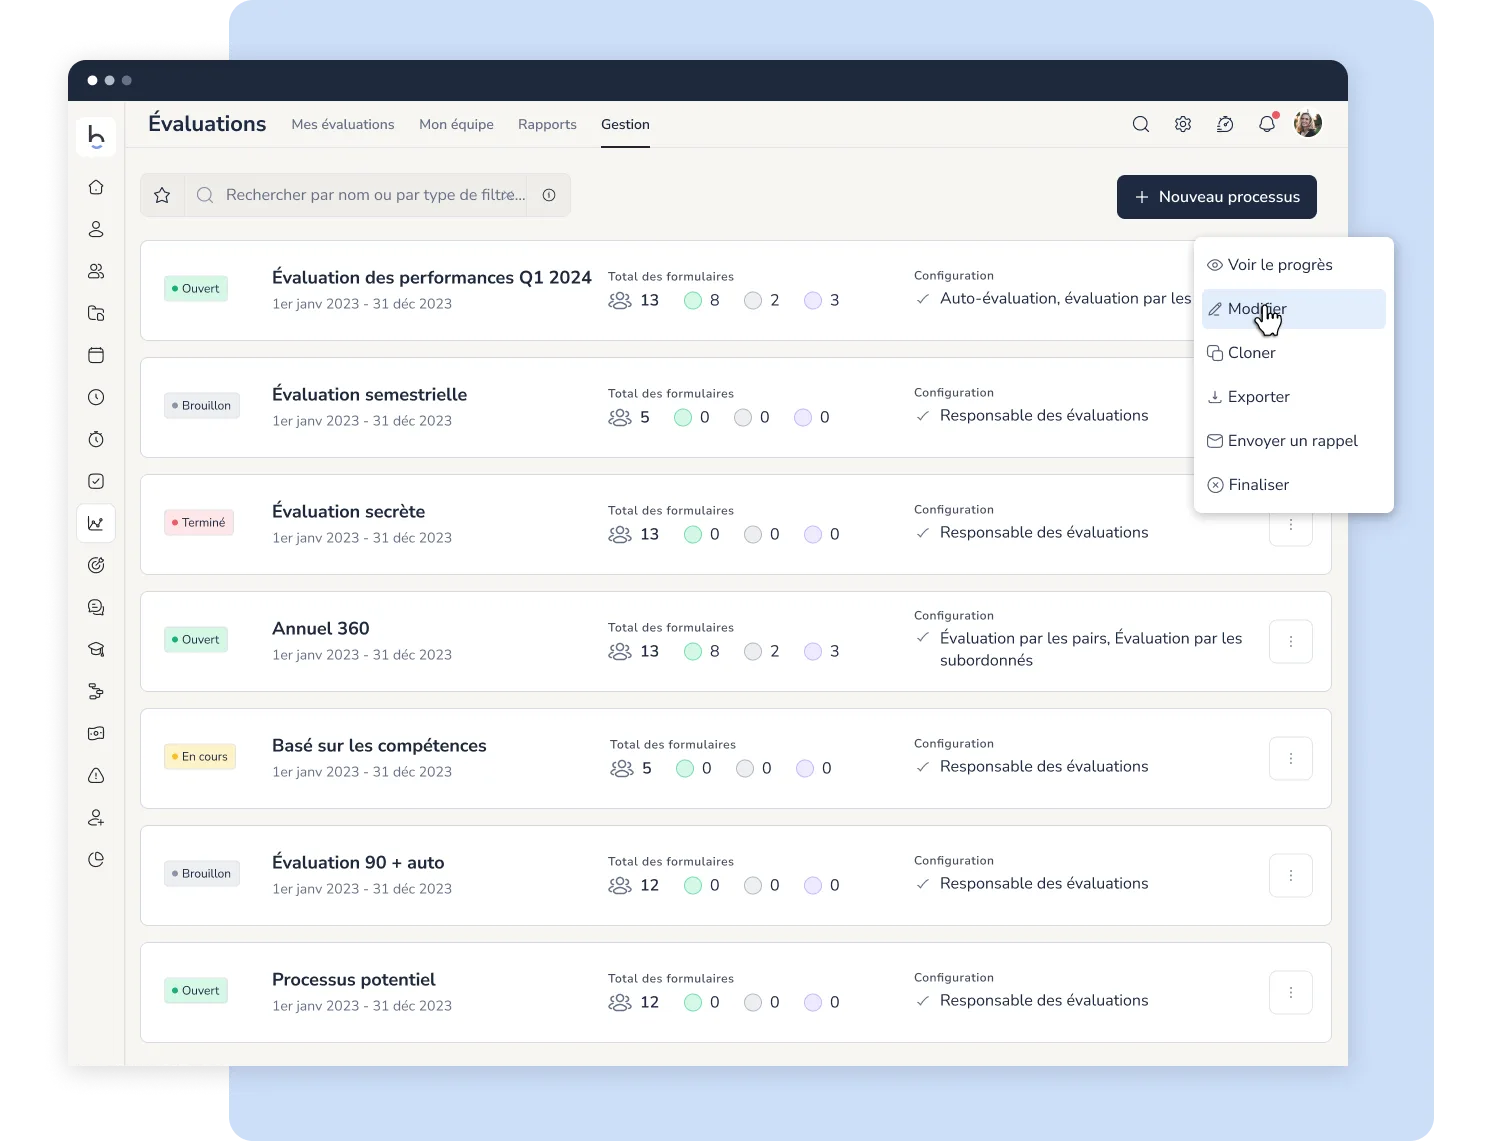This screenshot has width=1500, height=1141.
Task: Open the folders documents sidebar icon
Action: 96,313
